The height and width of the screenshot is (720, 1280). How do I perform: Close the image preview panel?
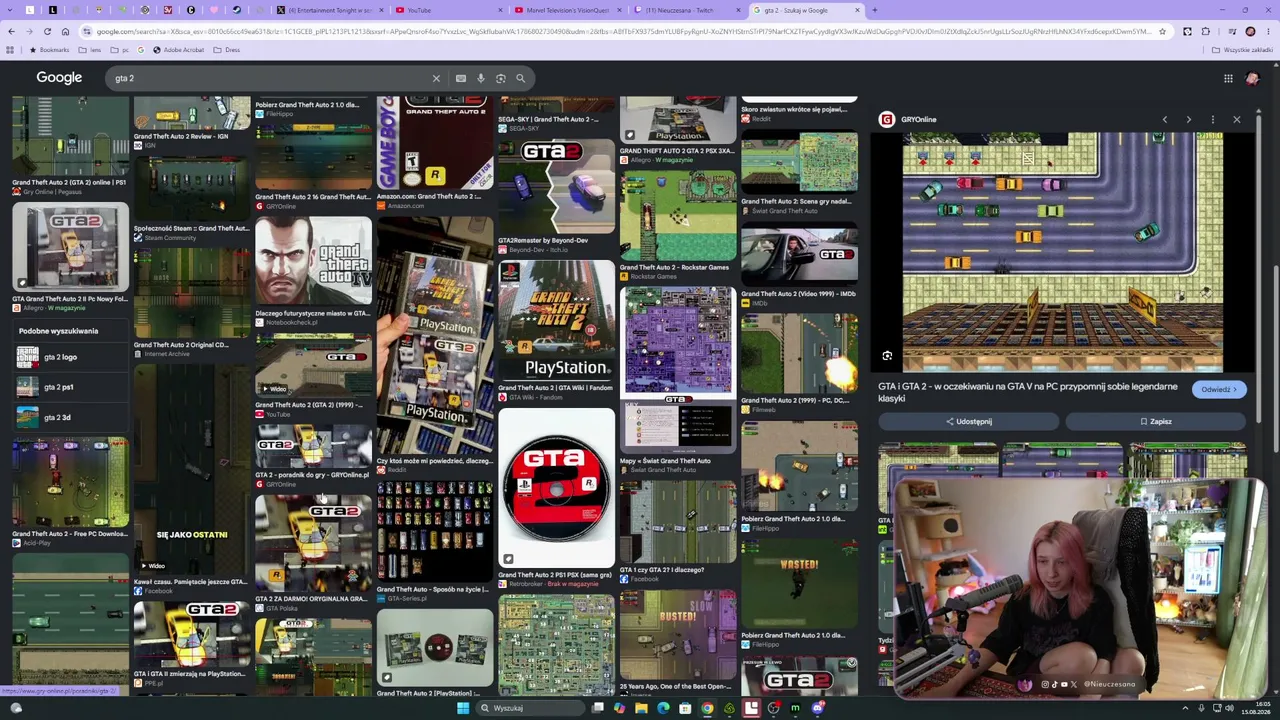[x=1236, y=120]
